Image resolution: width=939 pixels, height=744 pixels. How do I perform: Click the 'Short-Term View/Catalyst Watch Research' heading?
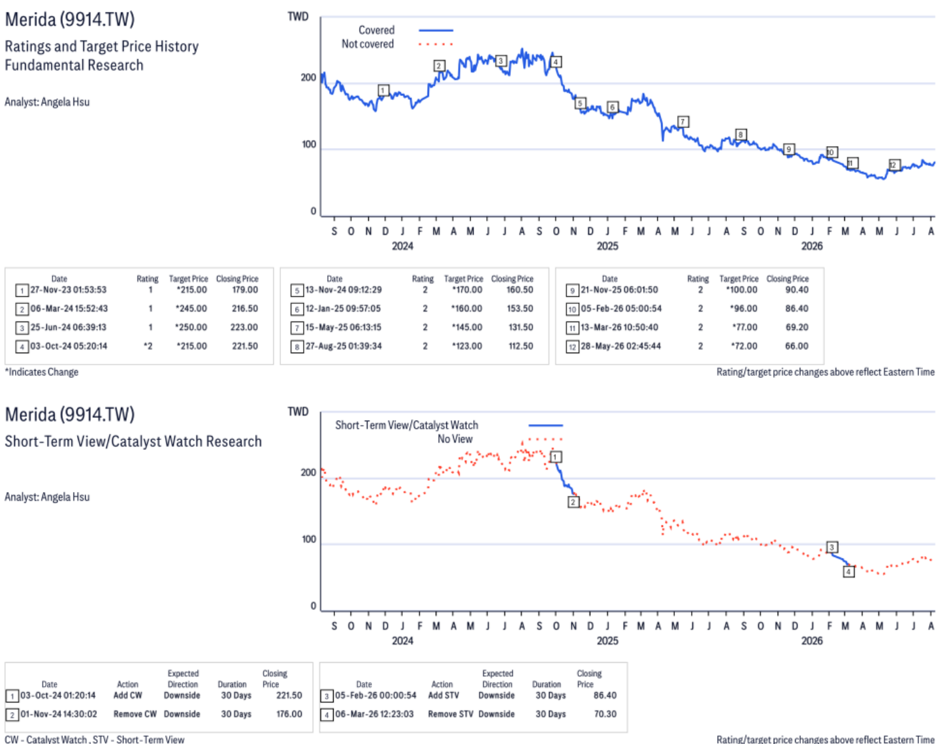coord(134,441)
